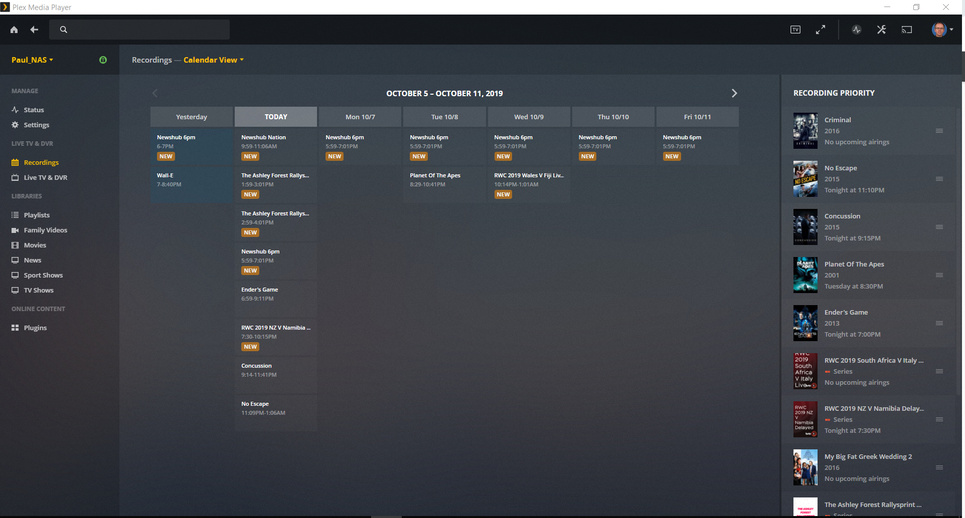
Task: Click the News library screen icon
Action: [x=15, y=260]
